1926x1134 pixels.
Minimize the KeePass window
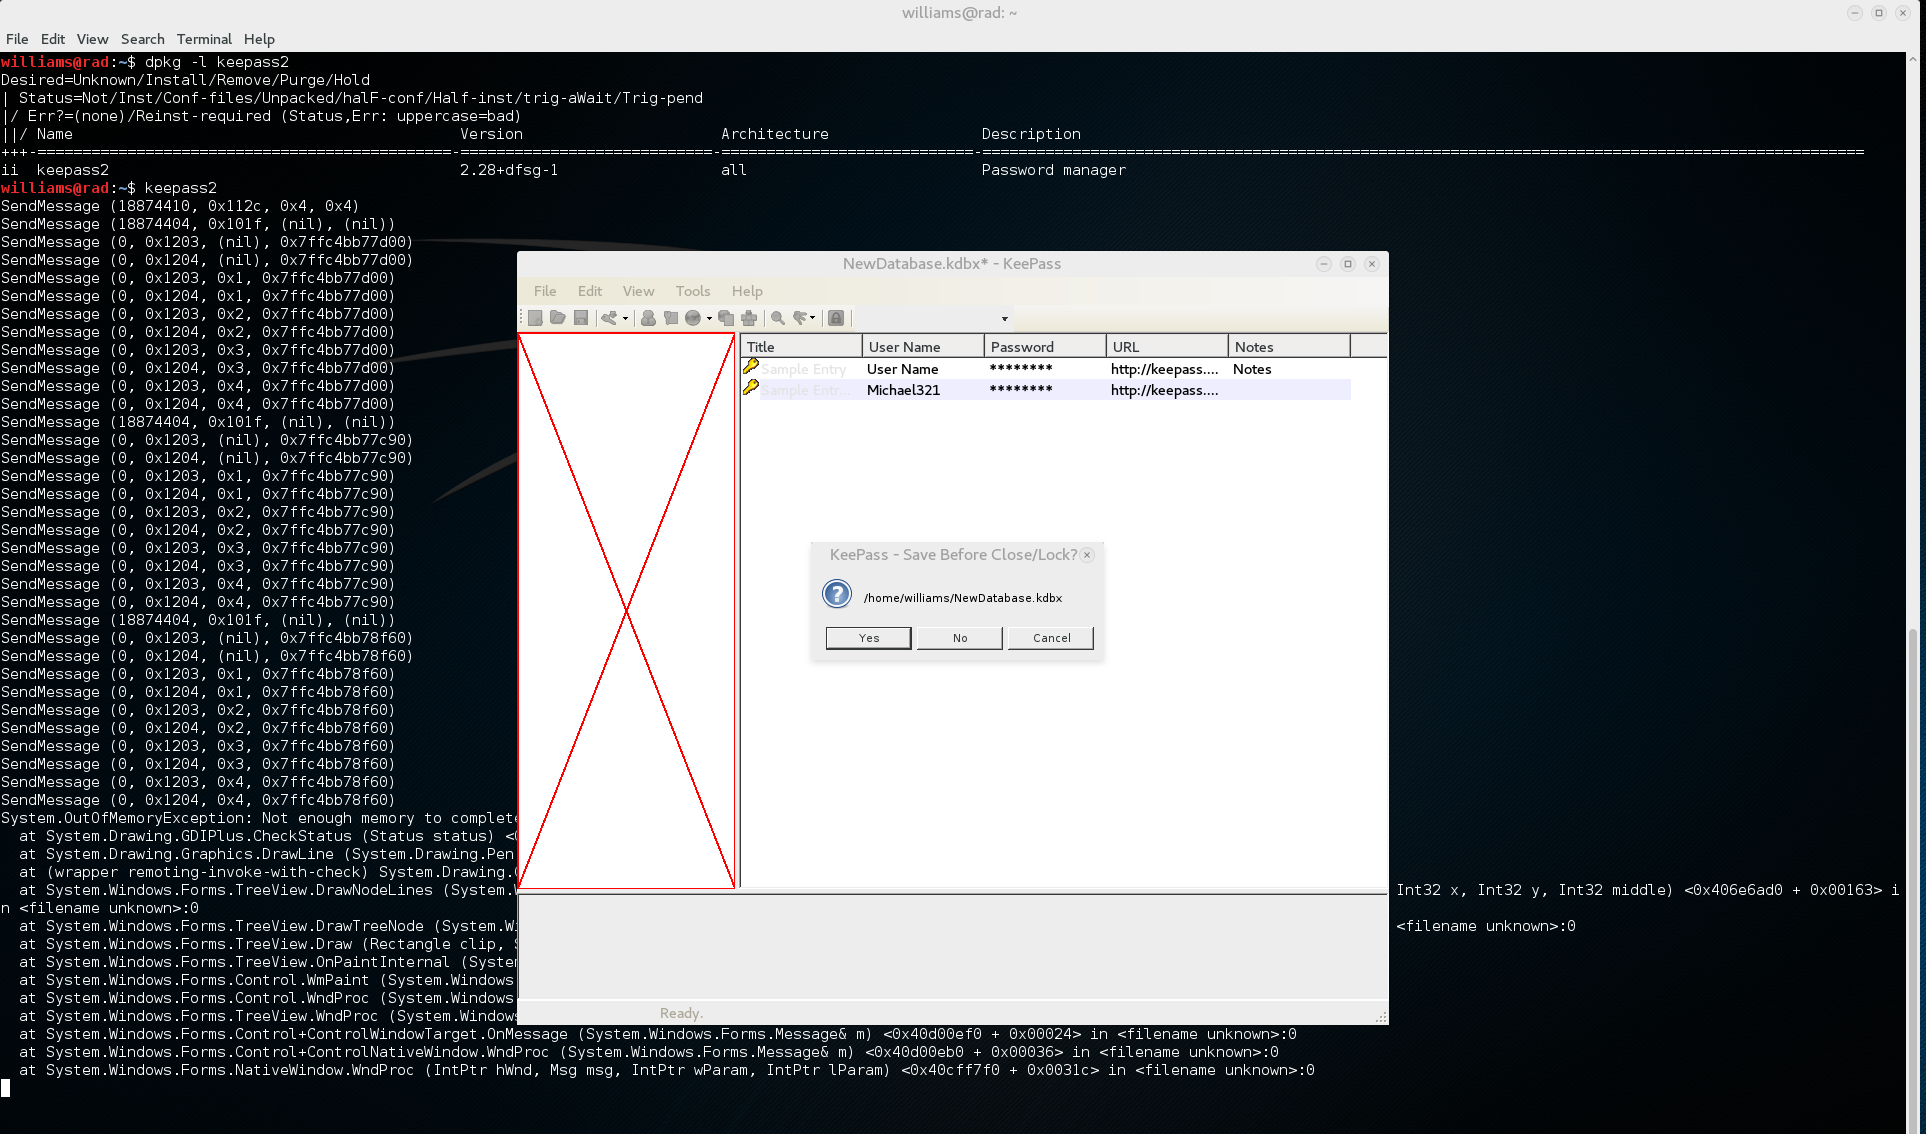click(1323, 264)
